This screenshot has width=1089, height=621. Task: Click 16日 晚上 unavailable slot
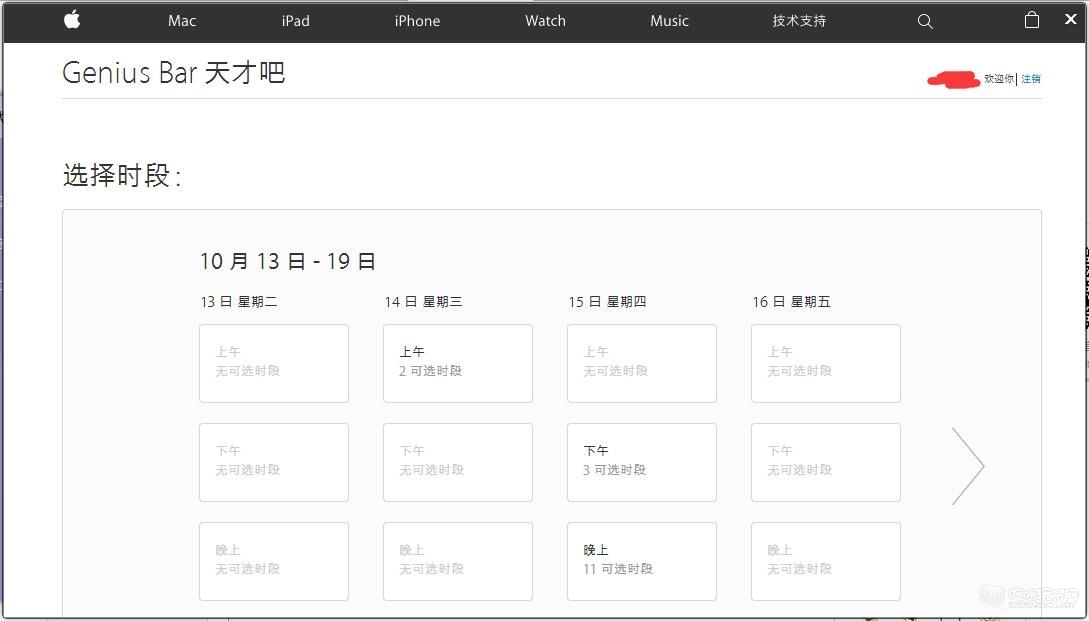(826, 561)
